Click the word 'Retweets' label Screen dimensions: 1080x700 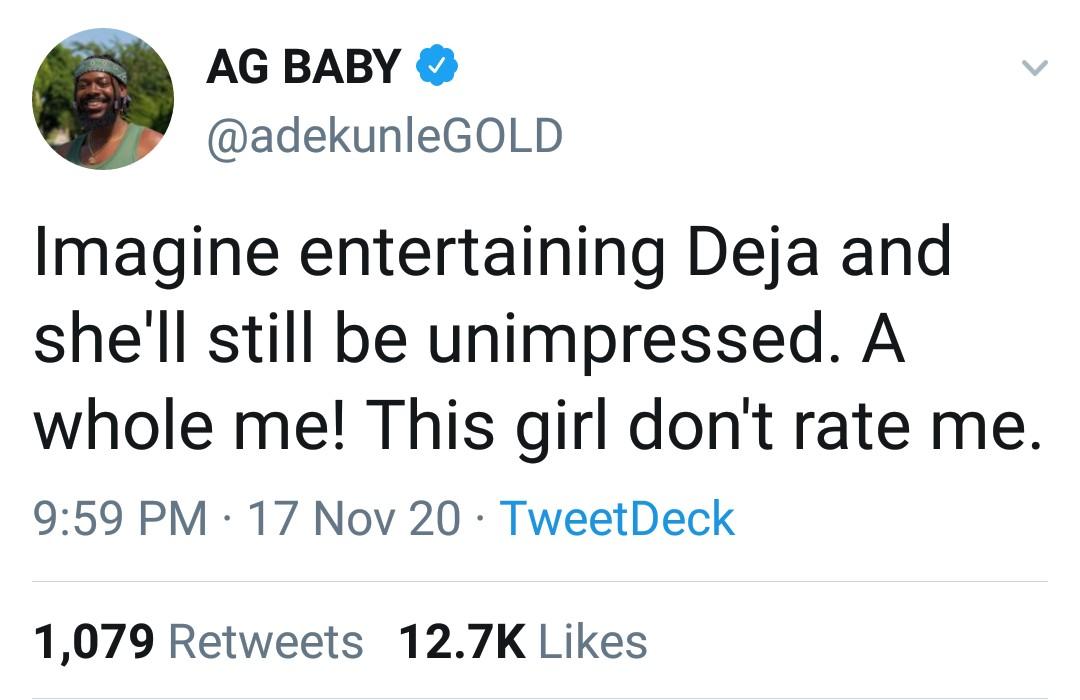pyautogui.click(x=266, y=641)
